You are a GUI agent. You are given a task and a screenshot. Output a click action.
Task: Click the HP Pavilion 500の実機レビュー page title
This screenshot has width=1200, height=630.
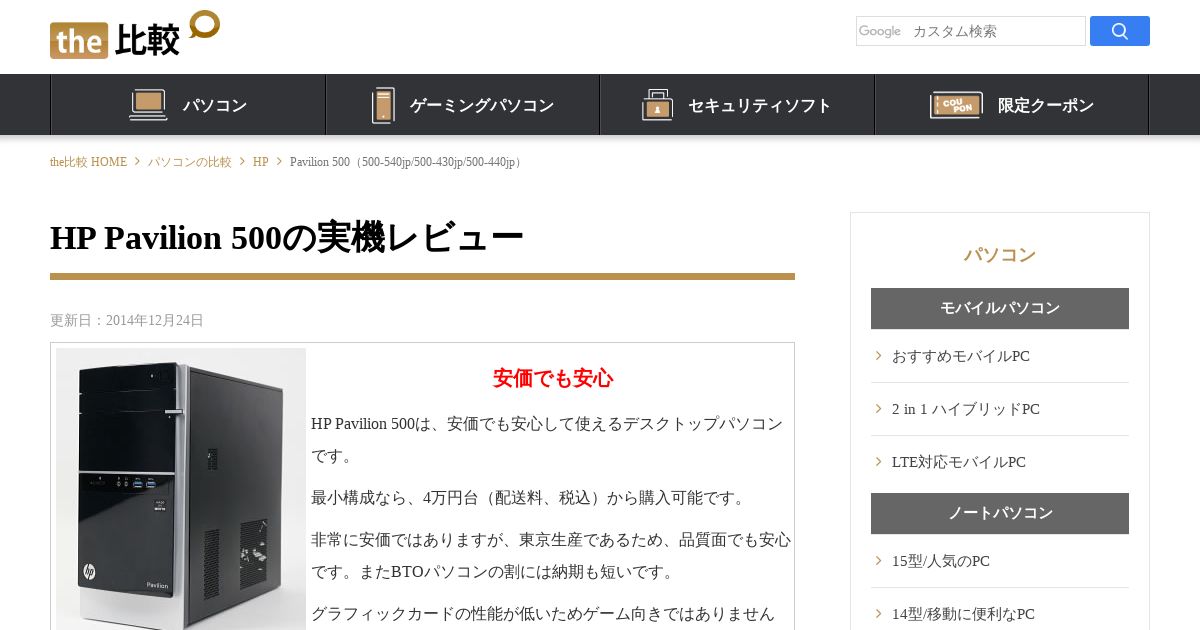(287, 237)
